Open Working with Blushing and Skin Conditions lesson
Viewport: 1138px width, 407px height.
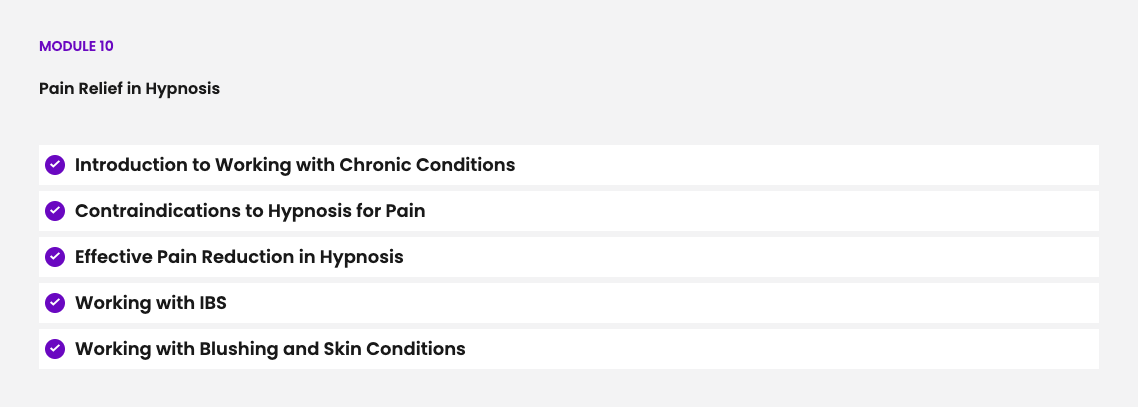[x=270, y=349]
